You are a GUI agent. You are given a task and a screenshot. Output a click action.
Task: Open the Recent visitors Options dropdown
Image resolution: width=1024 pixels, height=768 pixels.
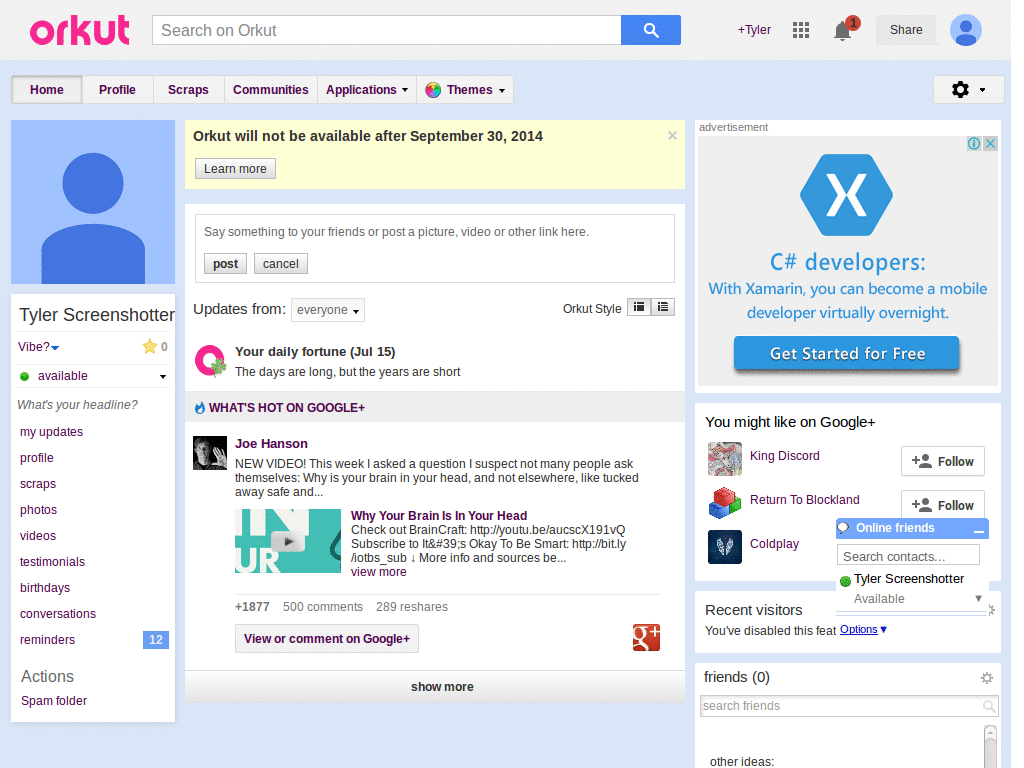tap(863, 630)
